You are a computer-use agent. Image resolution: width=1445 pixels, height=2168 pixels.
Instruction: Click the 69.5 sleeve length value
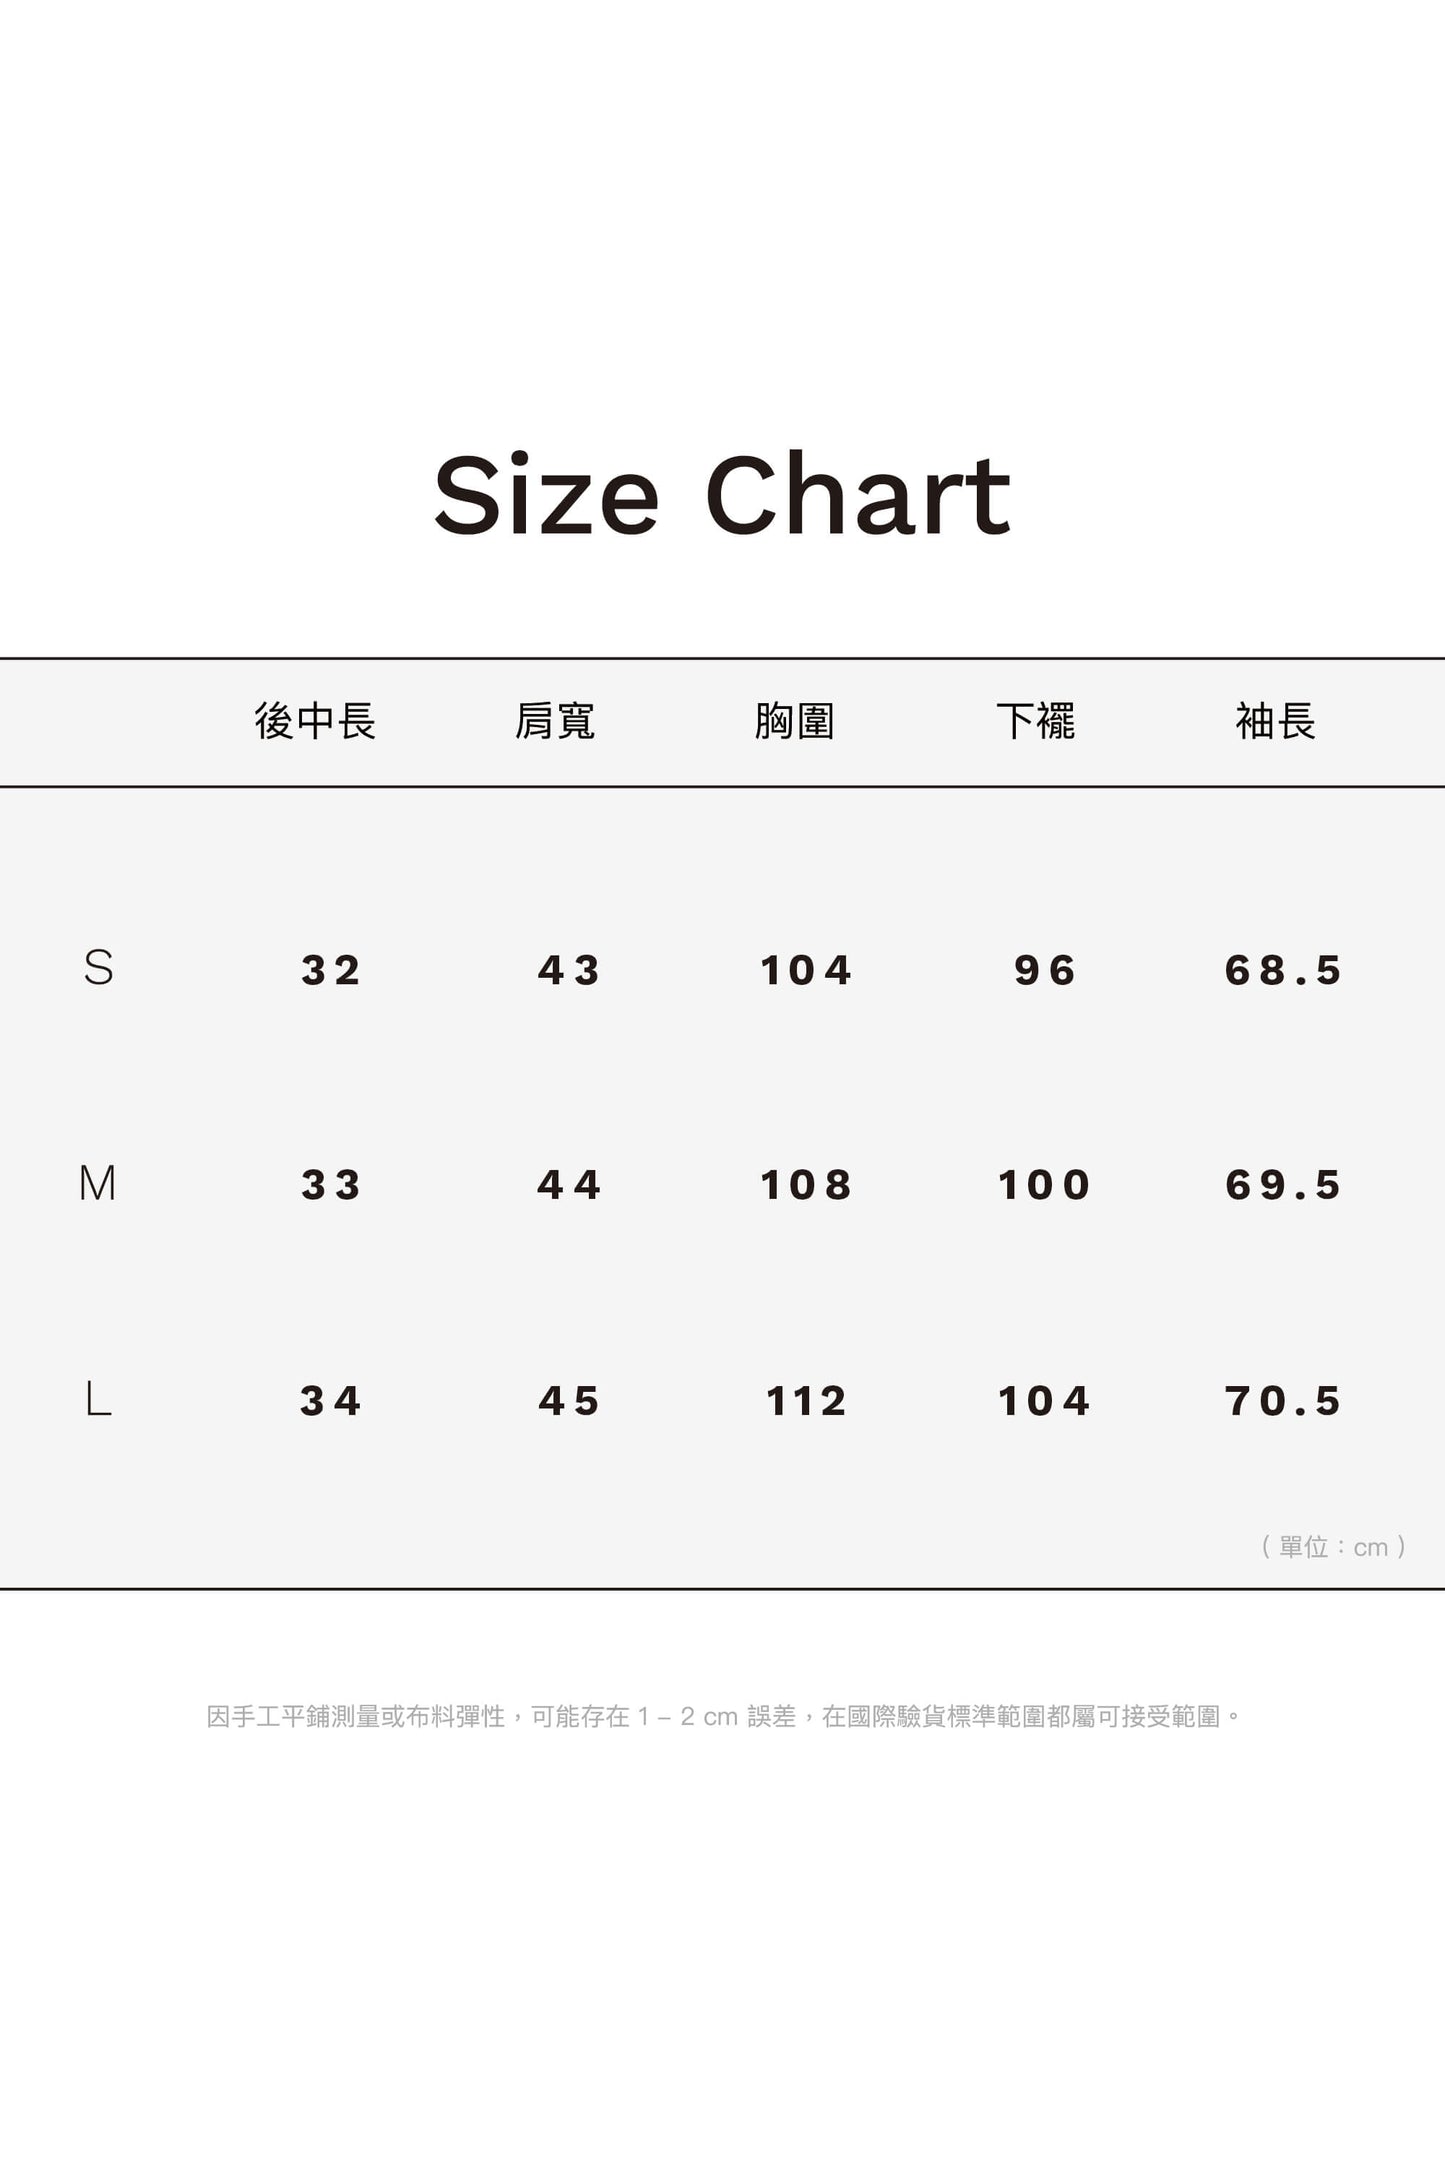point(1283,1185)
